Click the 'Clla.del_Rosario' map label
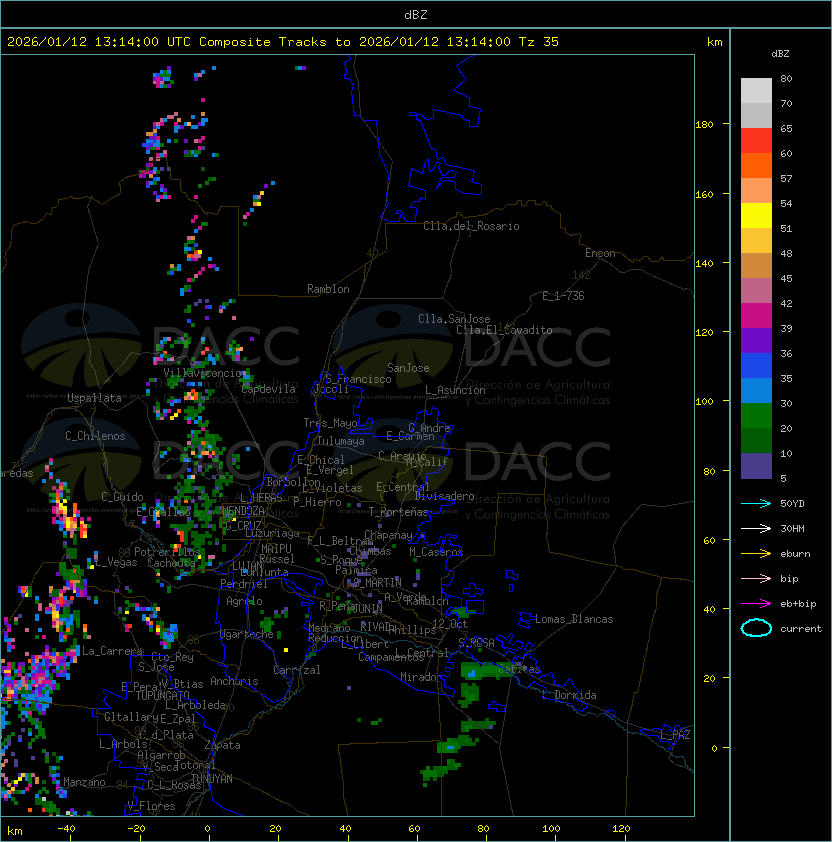 point(471,226)
